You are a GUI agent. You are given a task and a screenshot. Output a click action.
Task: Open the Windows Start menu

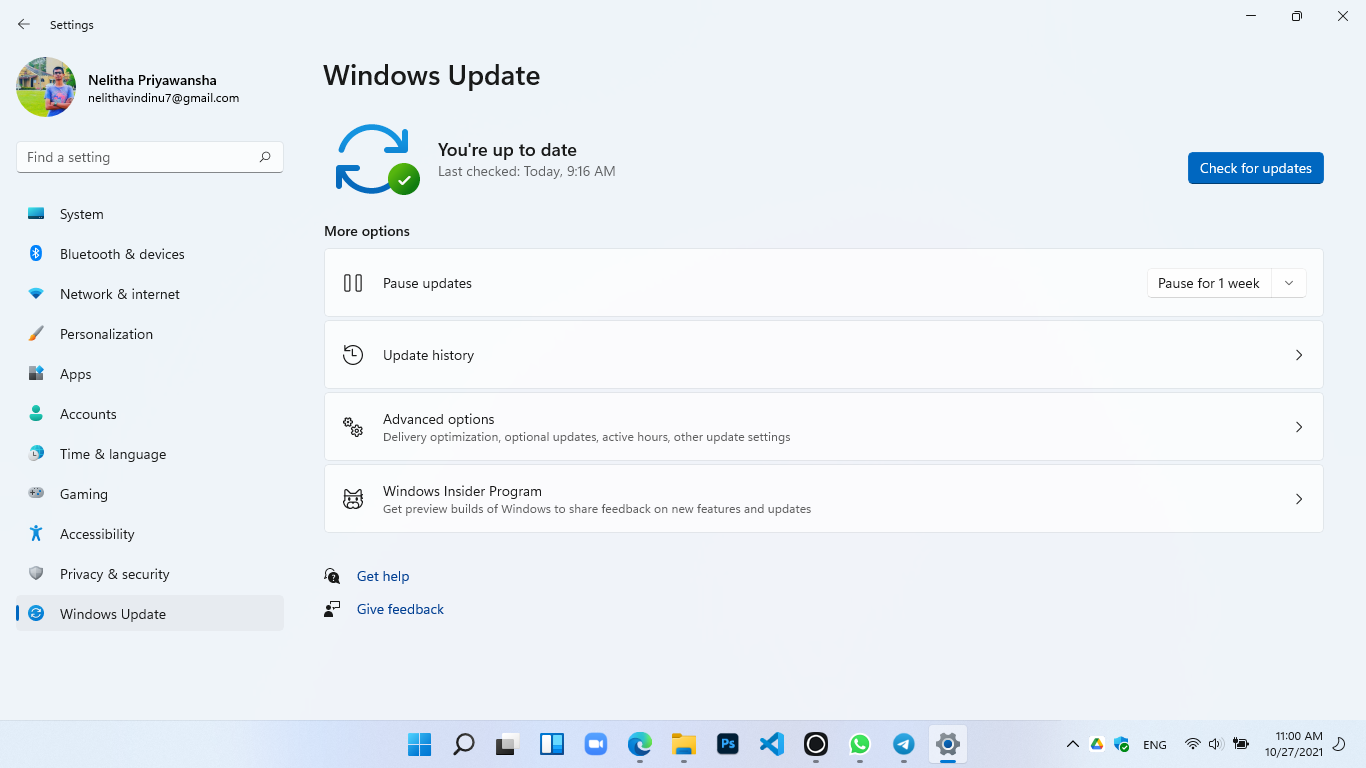(420, 744)
